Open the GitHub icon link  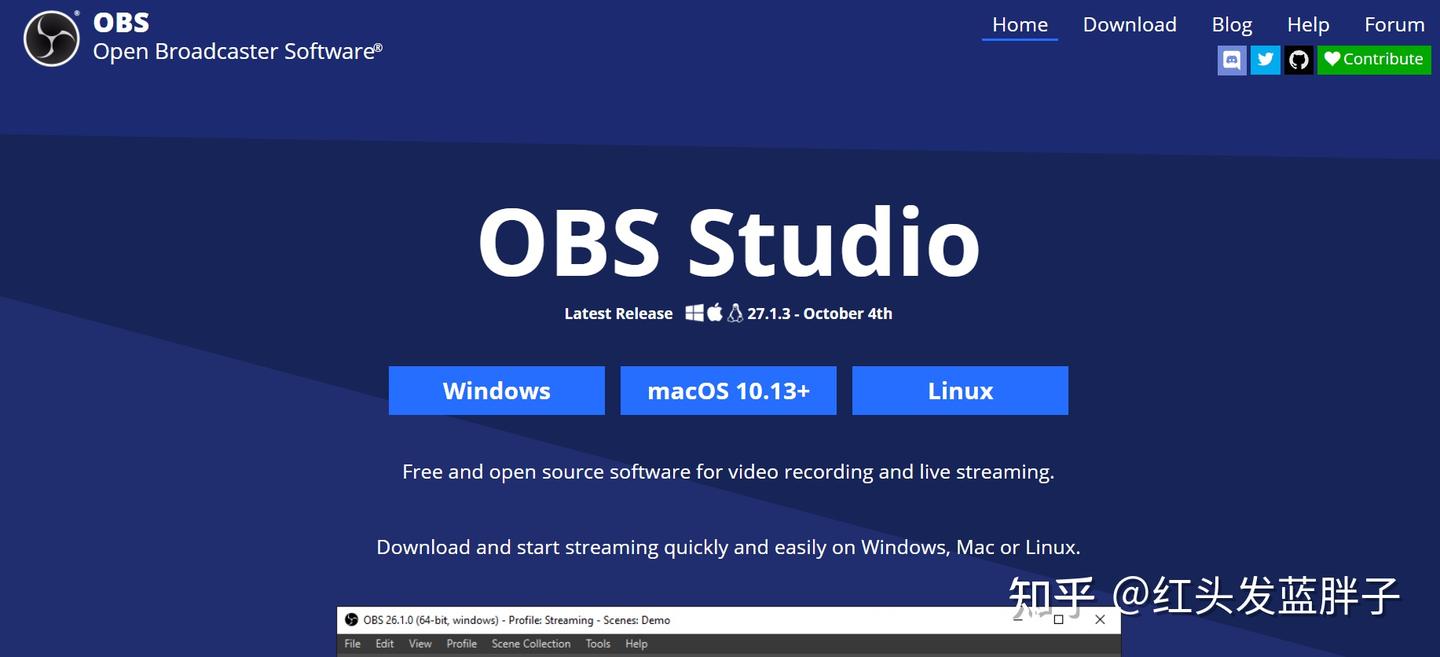coord(1298,60)
